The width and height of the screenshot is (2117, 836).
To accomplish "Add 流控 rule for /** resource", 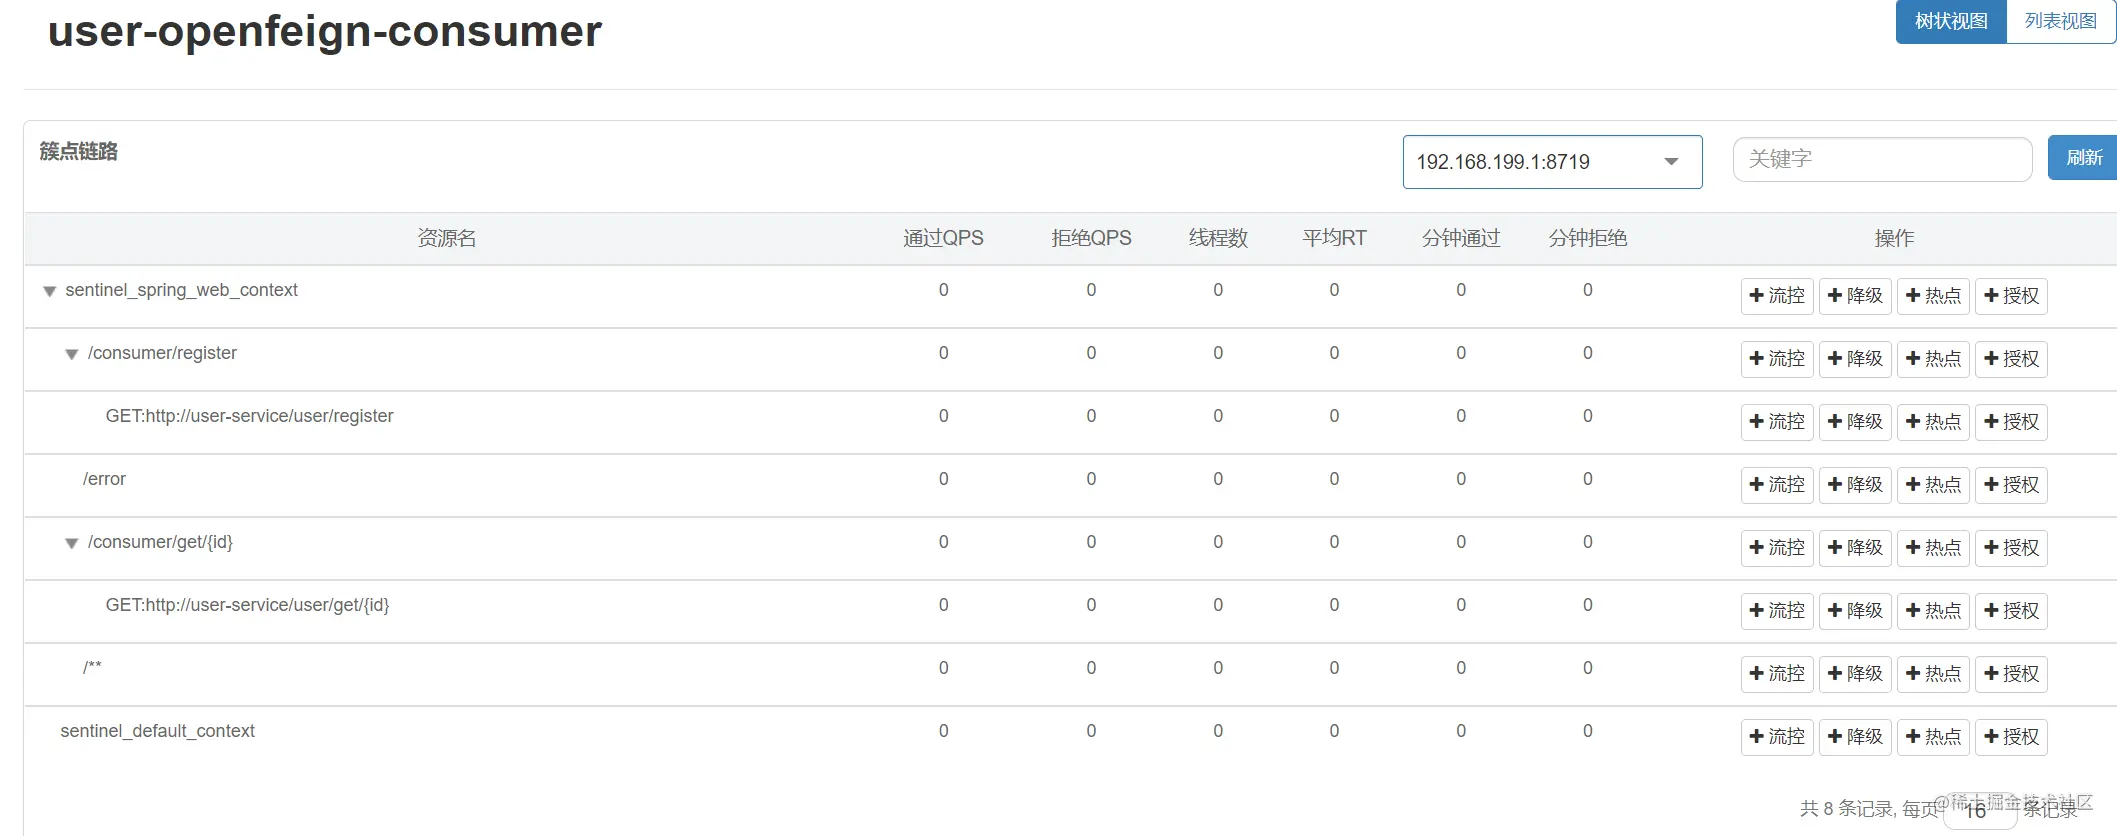I will click(x=1777, y=674).
